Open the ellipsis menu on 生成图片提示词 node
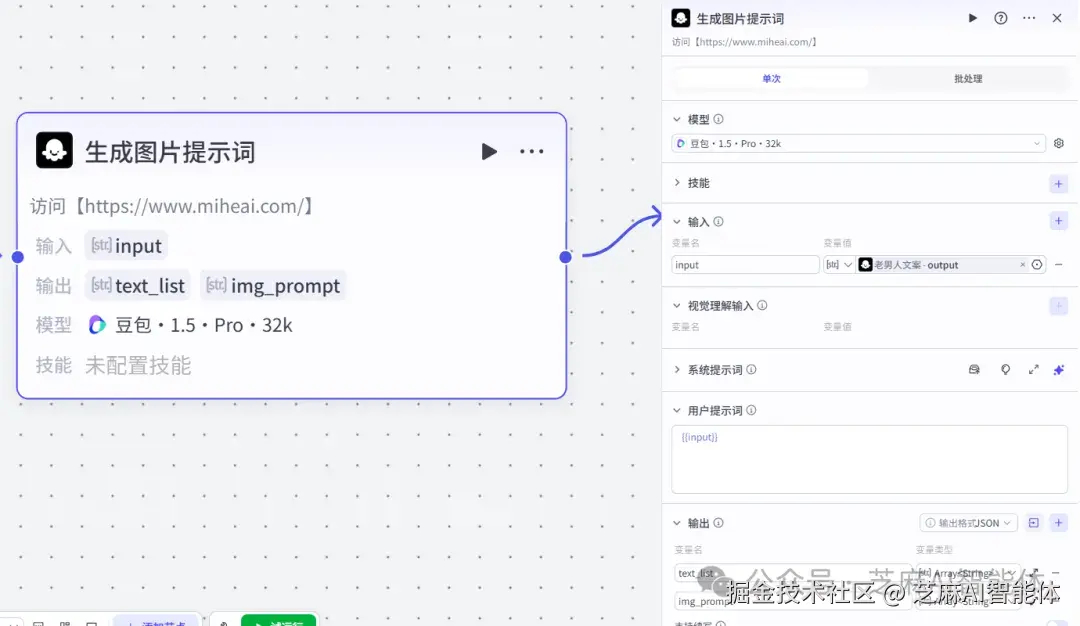The height and width of the screenshot is (626, 1080). (532, 151)
